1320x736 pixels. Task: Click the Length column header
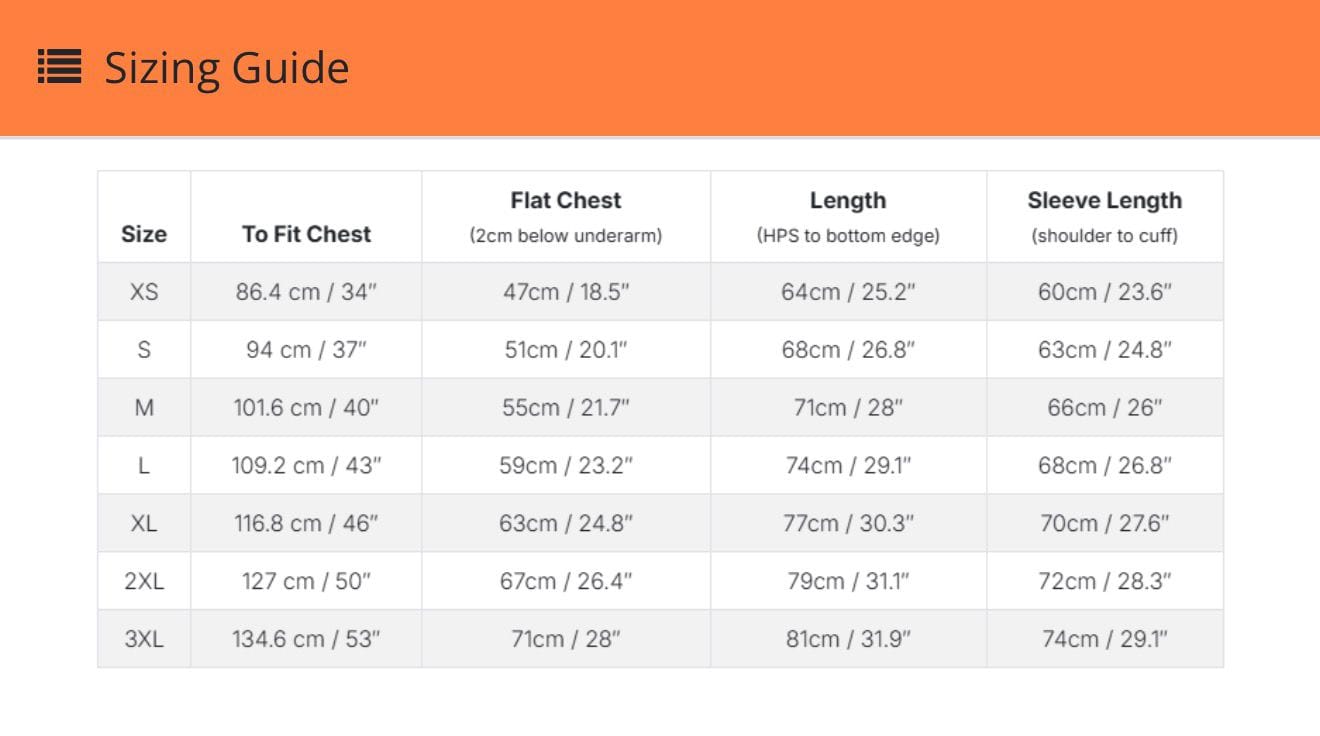pos(848,201)
